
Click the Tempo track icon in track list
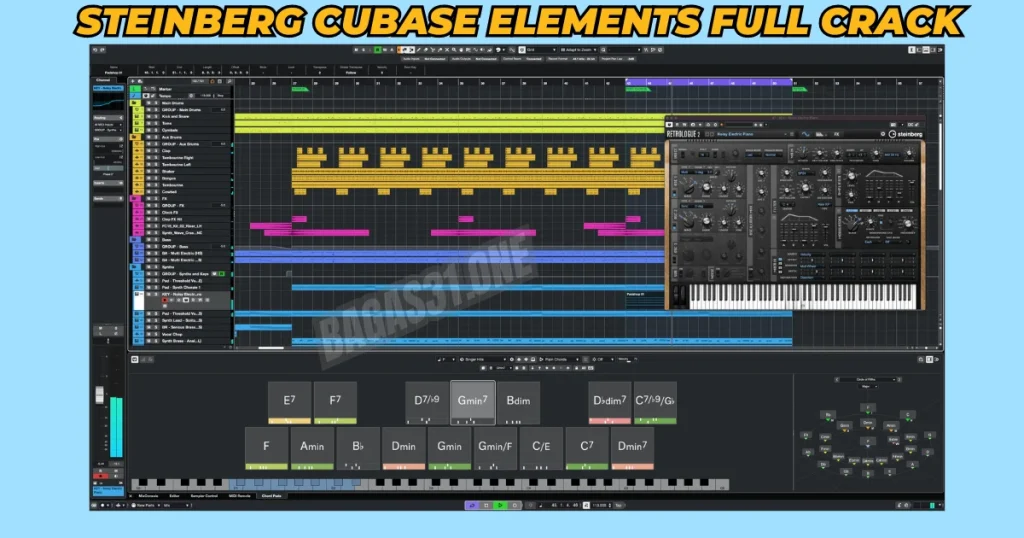click(x=135, y=96)
